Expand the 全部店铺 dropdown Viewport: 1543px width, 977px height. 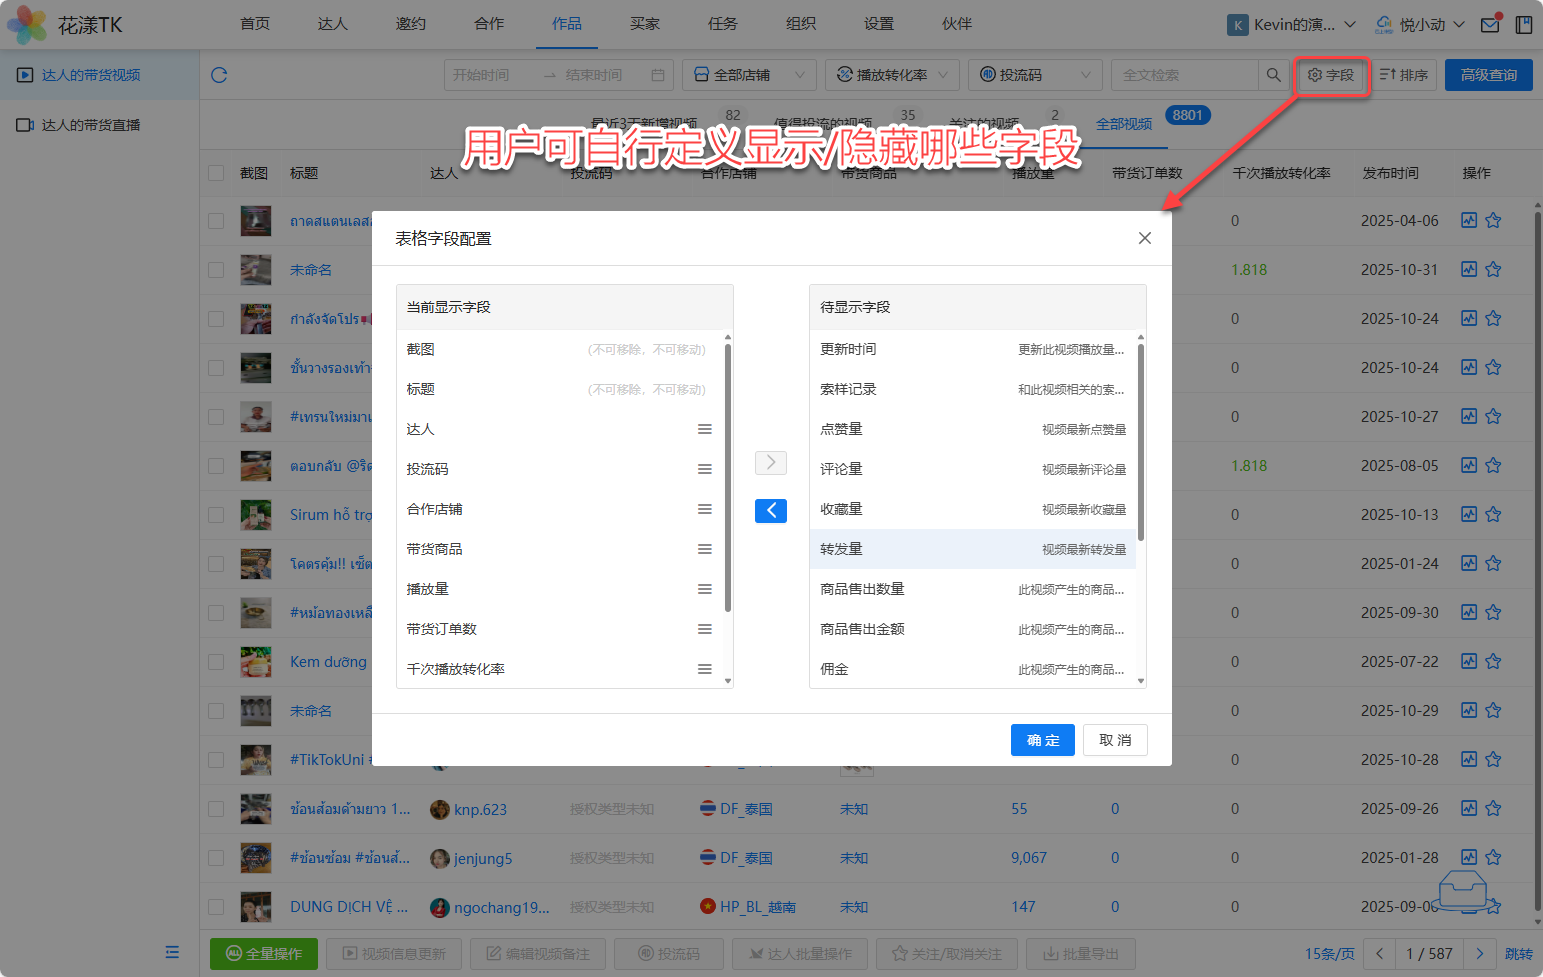[x=749, y=75]
